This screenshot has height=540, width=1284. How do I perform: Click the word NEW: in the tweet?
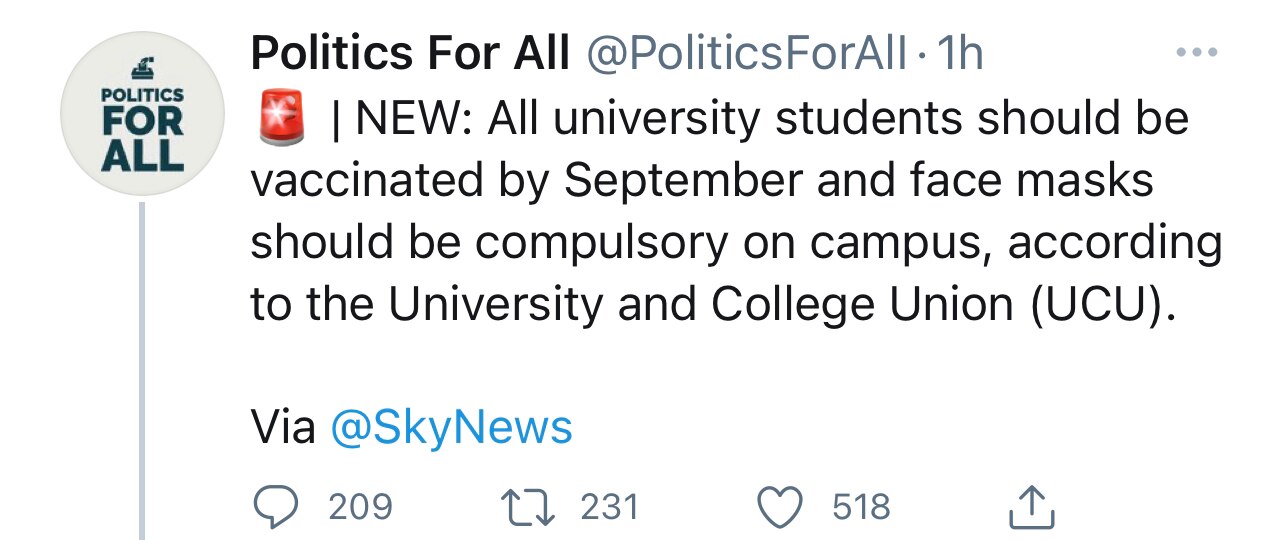420,121
